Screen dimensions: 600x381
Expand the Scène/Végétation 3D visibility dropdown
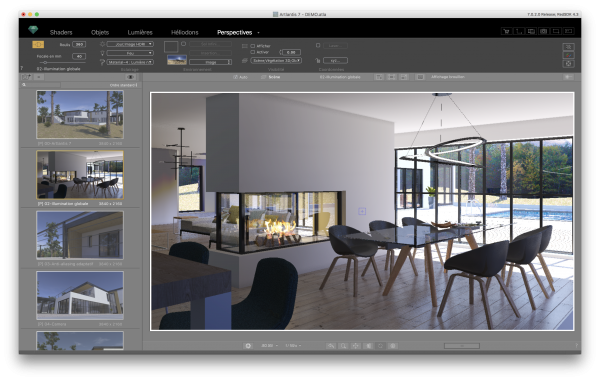[x=276, y=60]
